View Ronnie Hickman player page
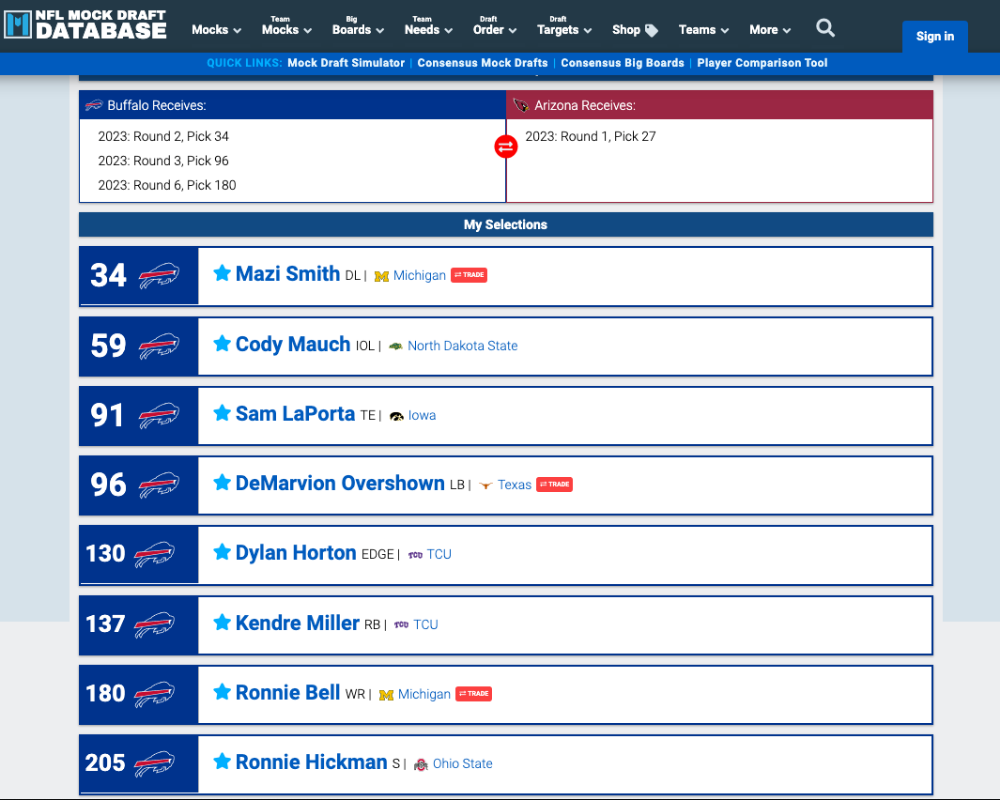1000x800 pixels. tap(311, 762)
